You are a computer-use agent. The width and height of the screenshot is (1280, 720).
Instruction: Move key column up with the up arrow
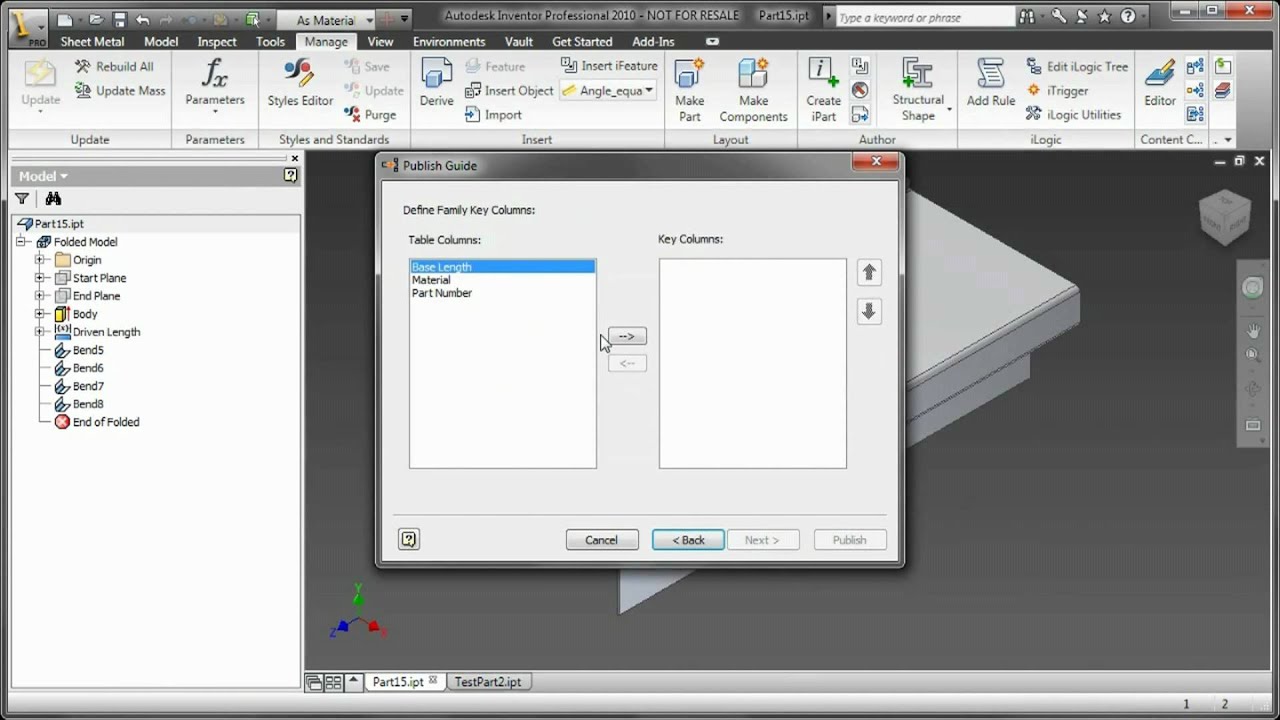pyautogui.click(x=869, y=272)
